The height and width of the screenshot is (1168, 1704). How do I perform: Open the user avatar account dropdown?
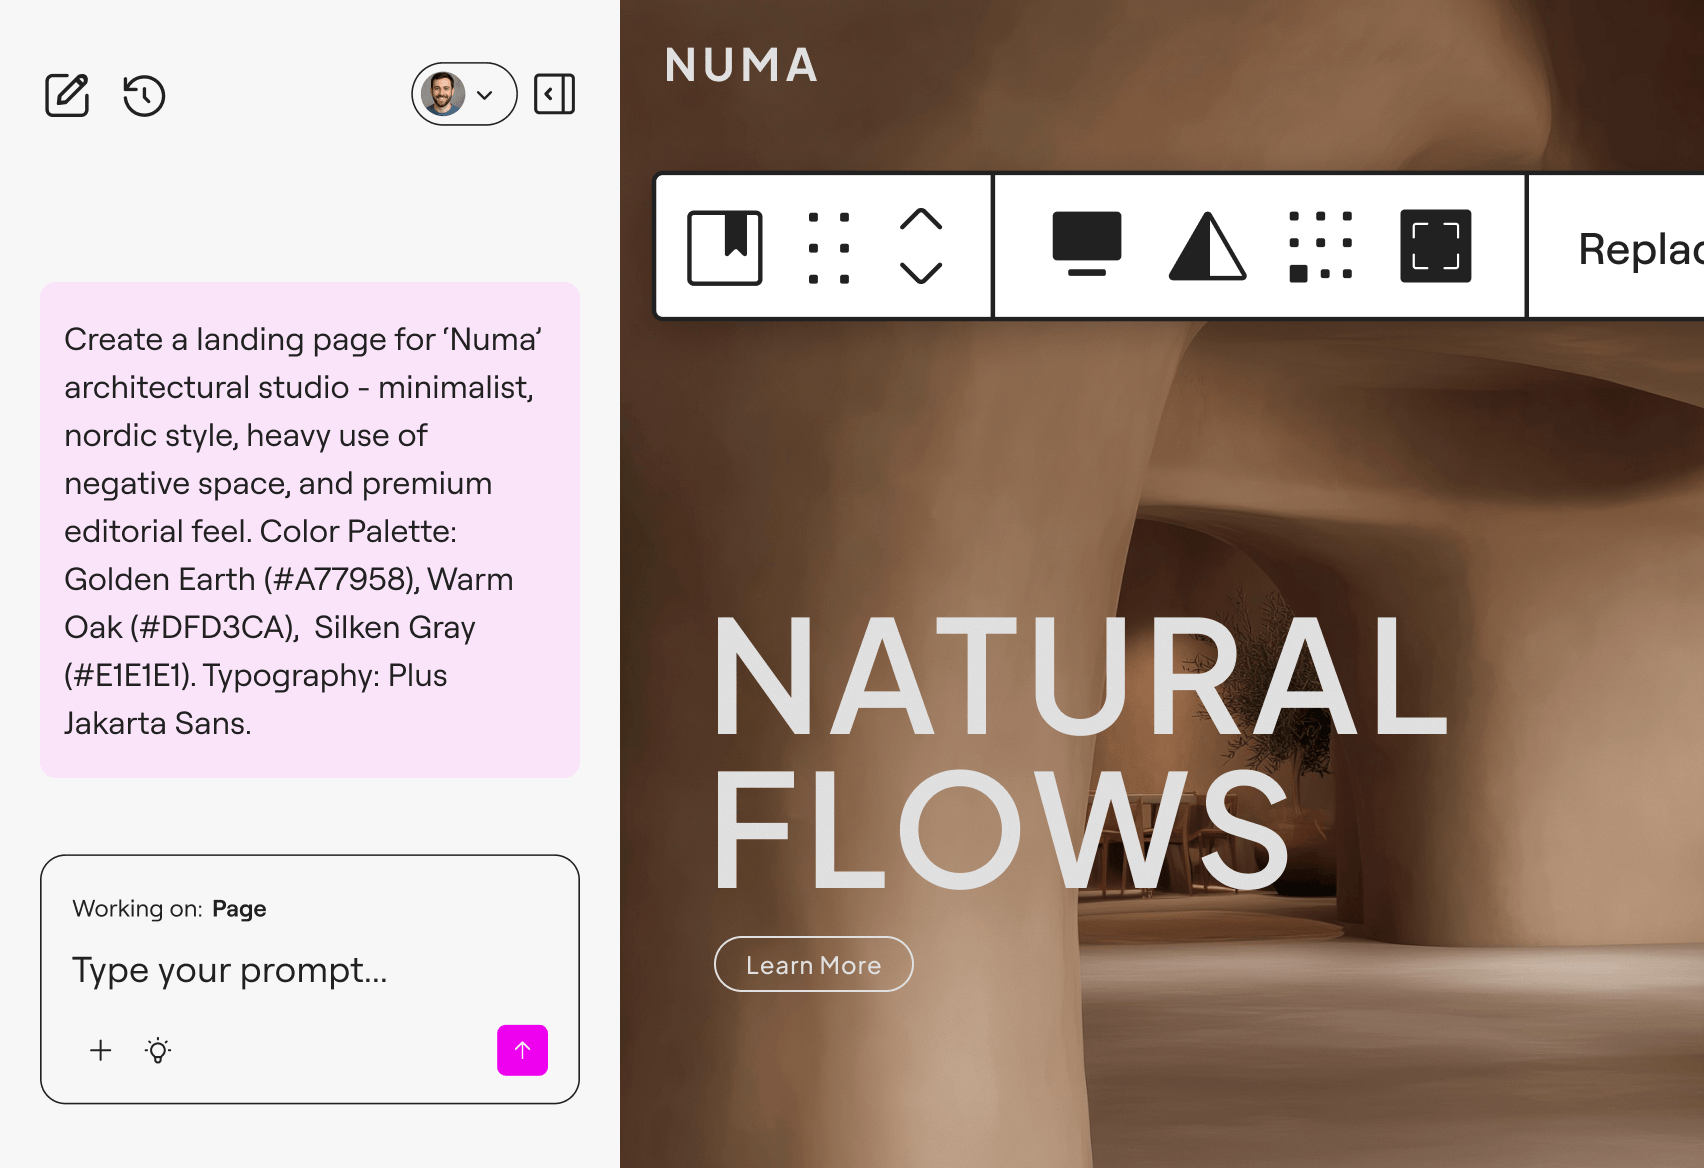464,95
